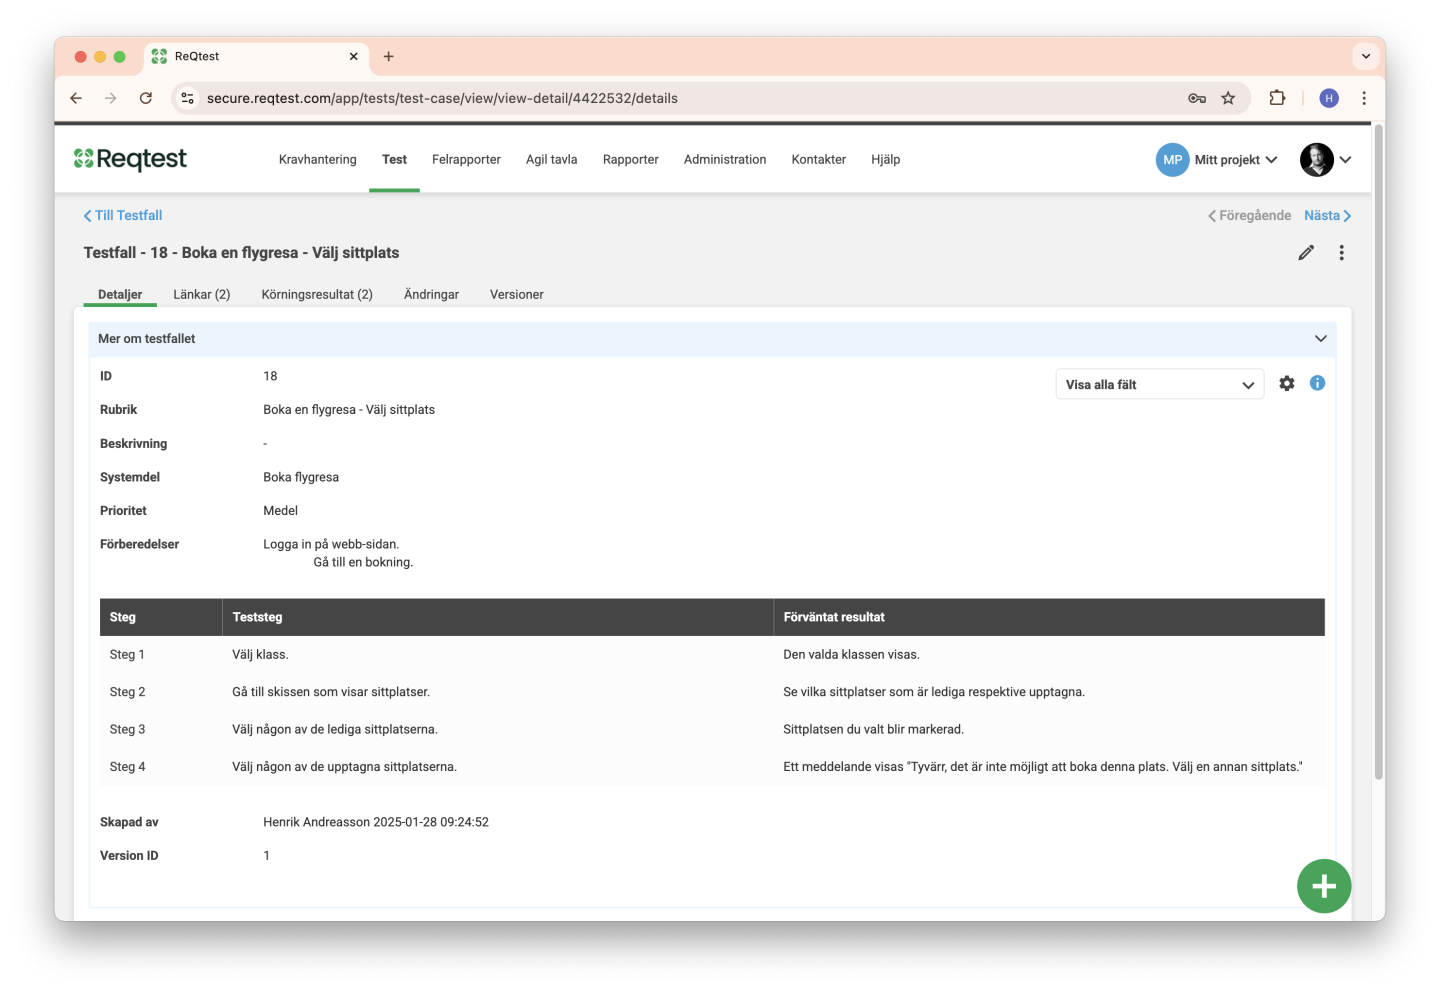Open Felrapporter in the top navigation

tap(466, 160)
